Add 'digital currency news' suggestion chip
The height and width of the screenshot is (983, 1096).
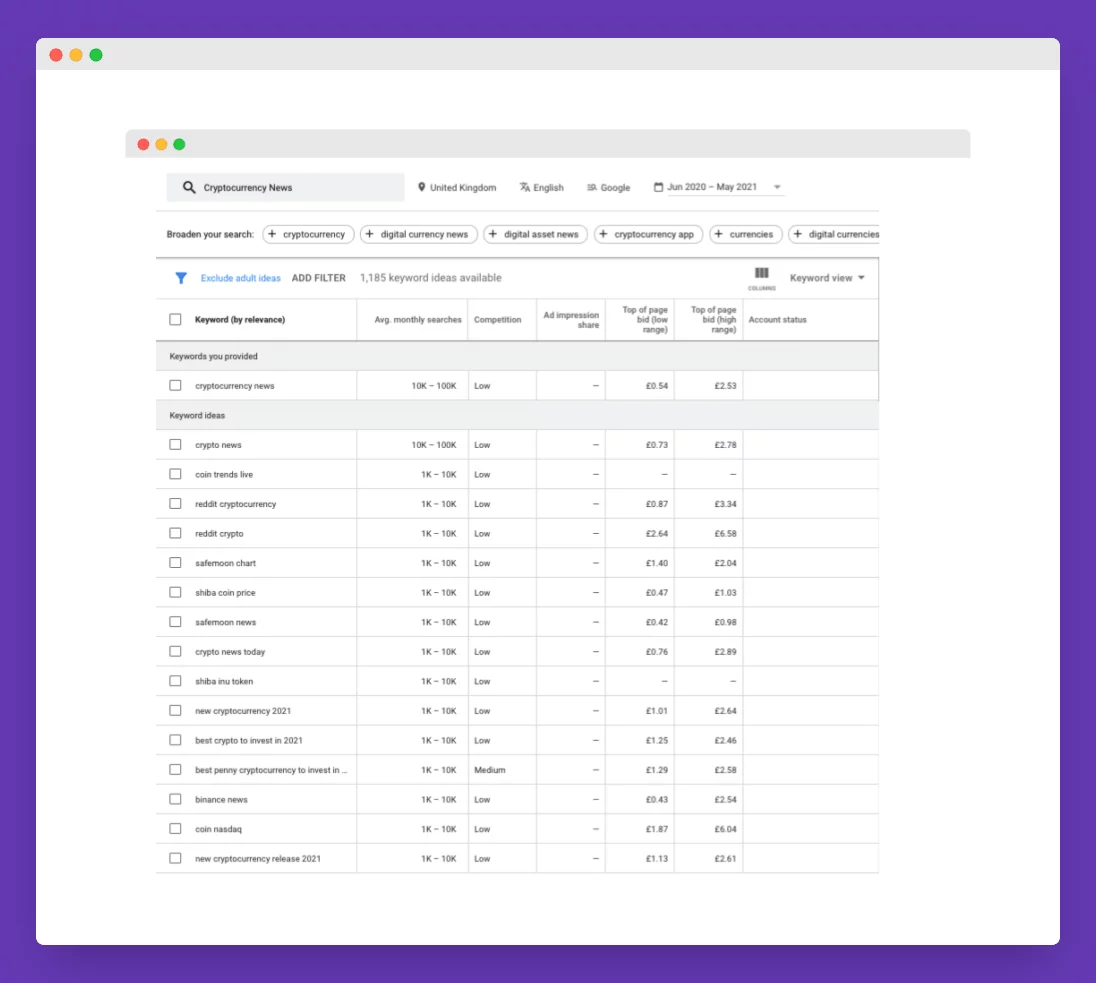click(x=419, y=234)
